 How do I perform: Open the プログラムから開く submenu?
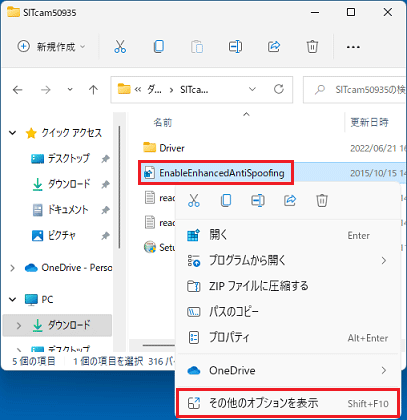point(288,260)
